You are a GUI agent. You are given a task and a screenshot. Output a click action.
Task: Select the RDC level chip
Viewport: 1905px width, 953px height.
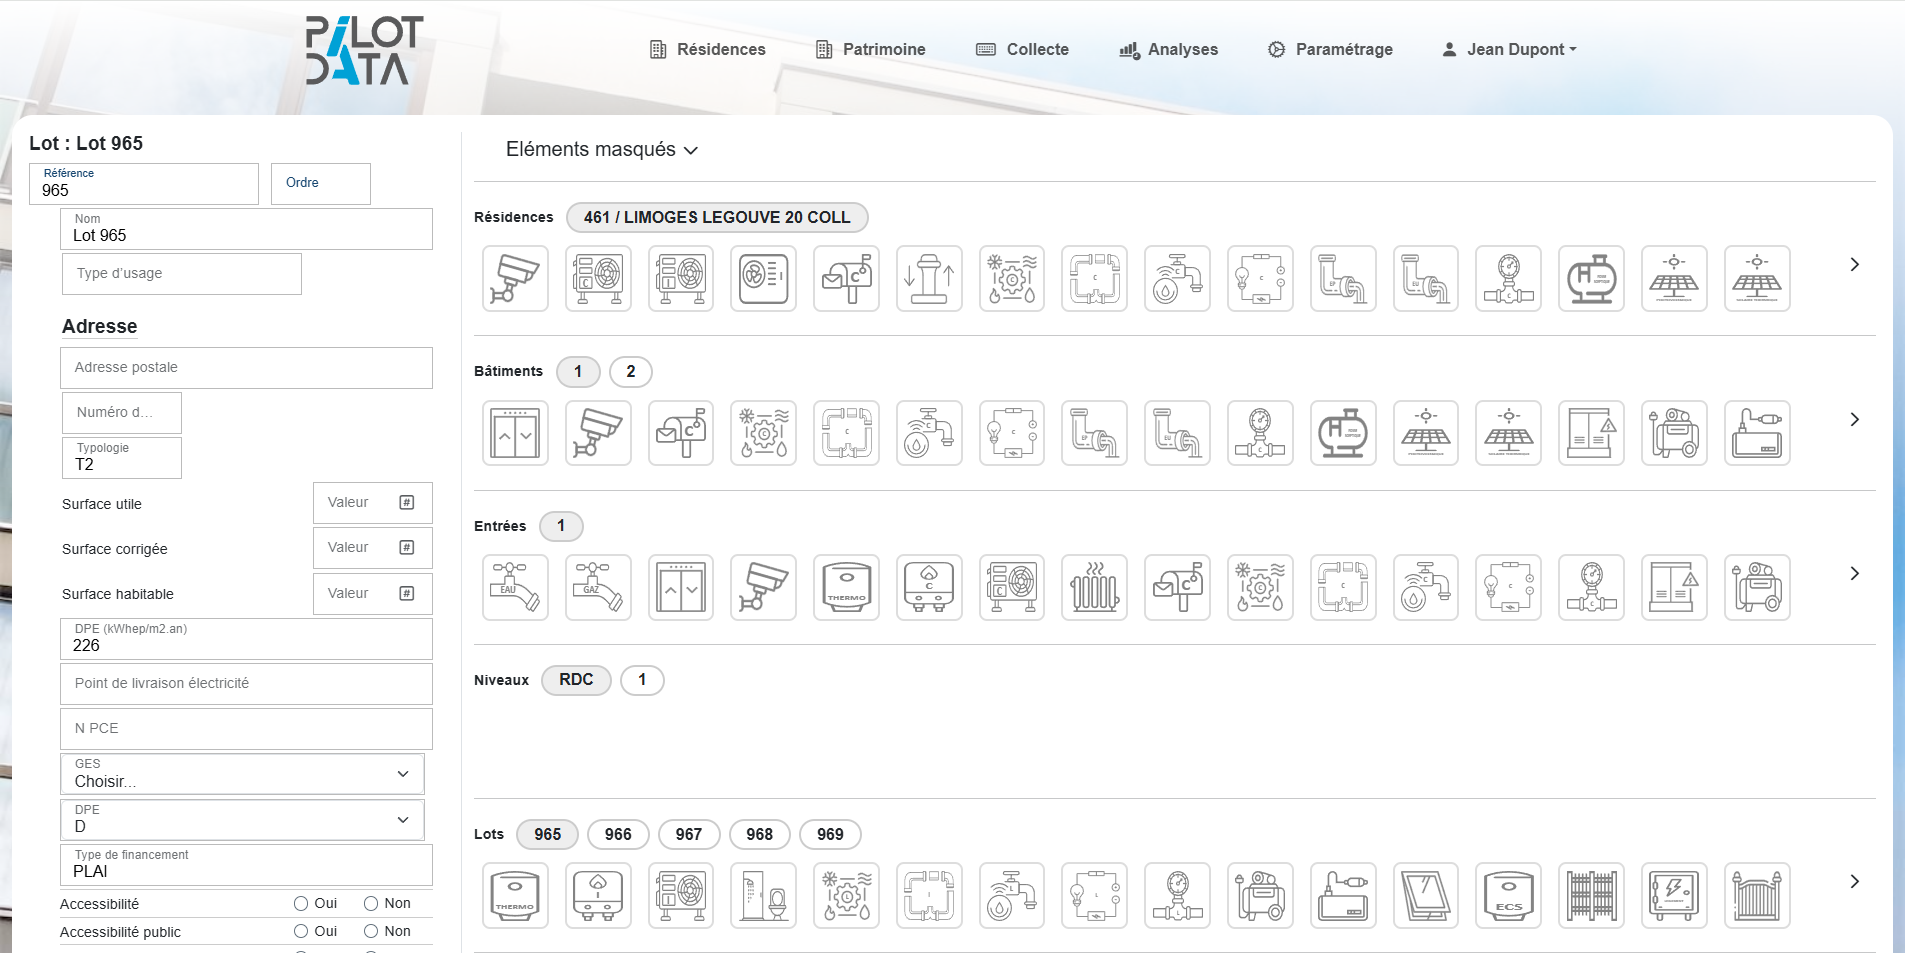576,680
